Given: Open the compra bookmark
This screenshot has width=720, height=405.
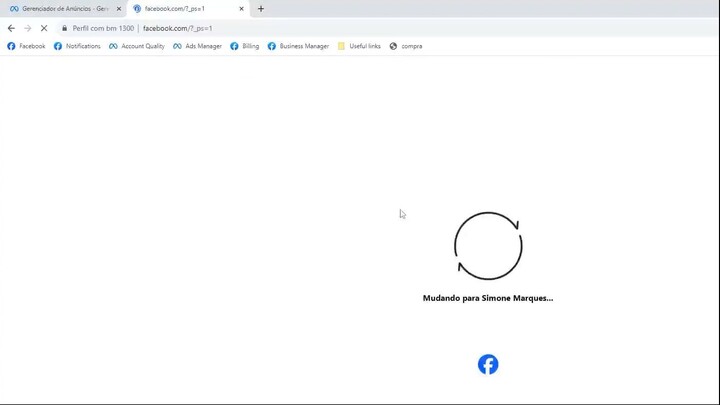Looking at the screenshot, I should pyautogui.click(x=406, y=46).
